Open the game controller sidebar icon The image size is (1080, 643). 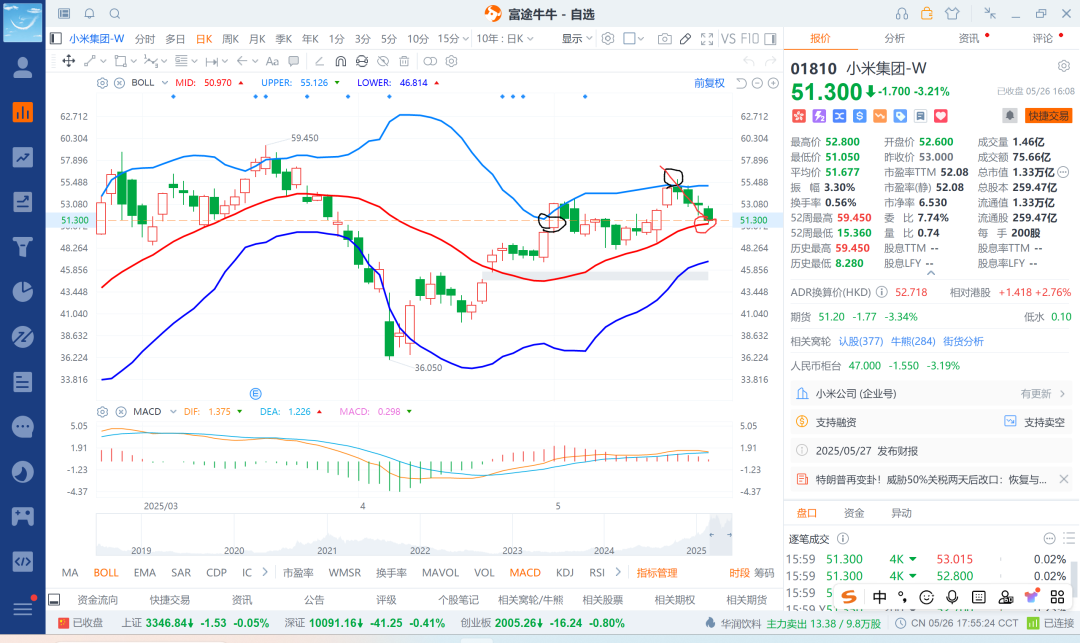23,516
